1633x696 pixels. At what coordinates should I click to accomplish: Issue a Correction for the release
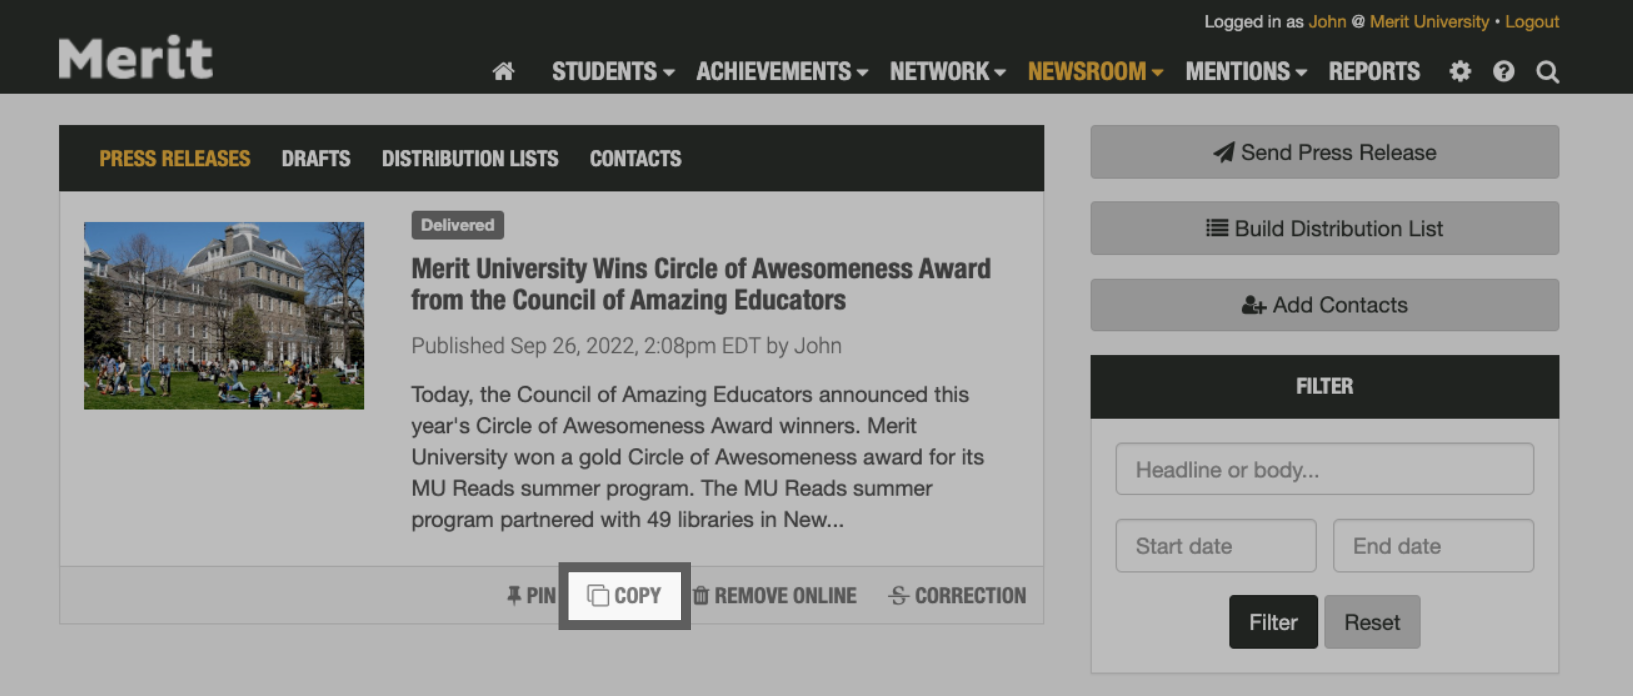957,596
